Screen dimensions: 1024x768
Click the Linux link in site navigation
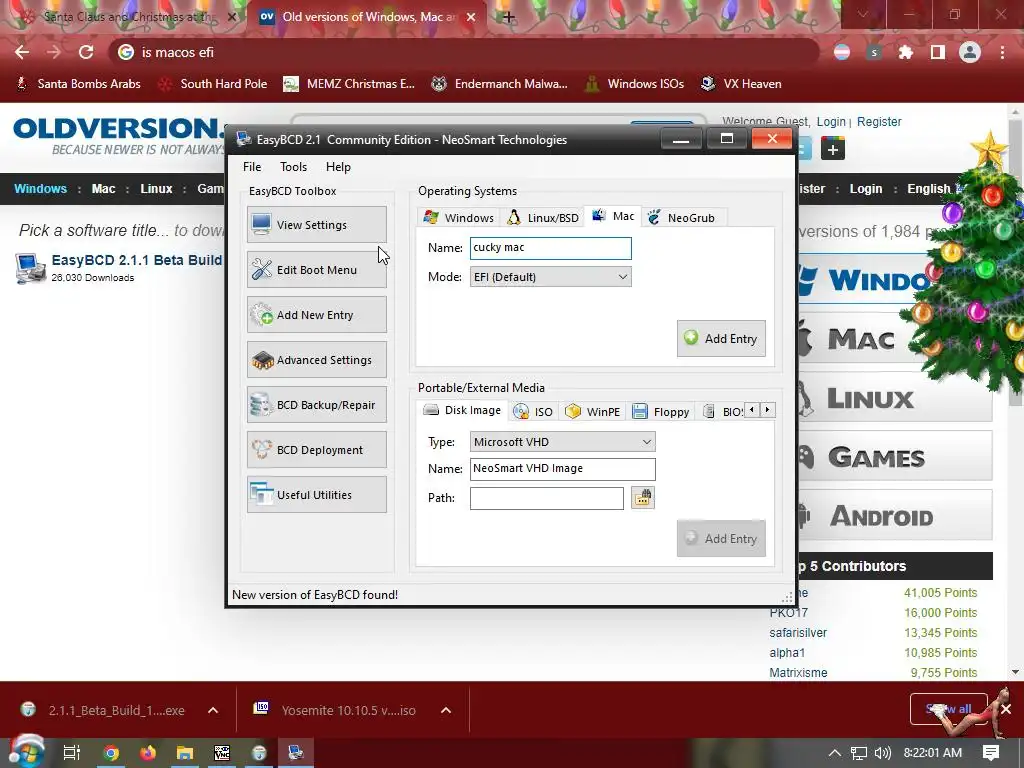[x=157, y=189]
